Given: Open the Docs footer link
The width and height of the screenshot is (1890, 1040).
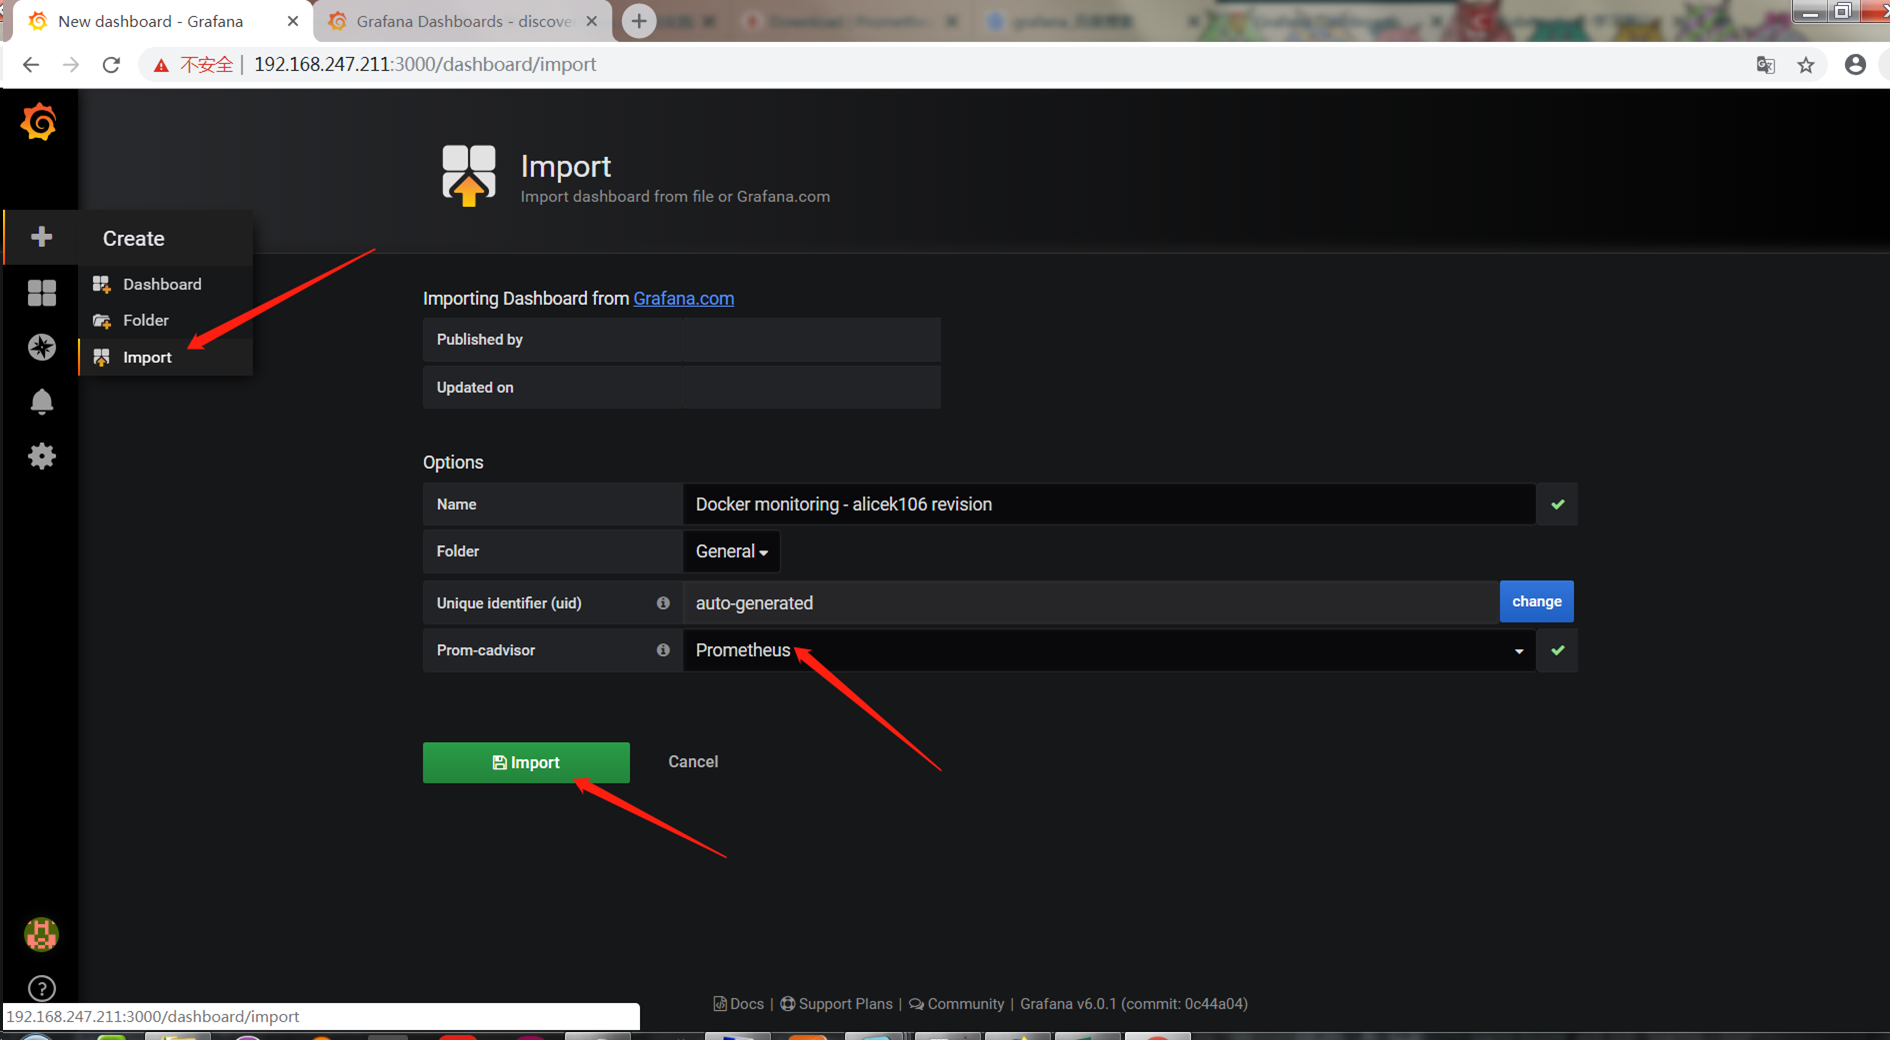Looking at the screenshot, I should (x=739, y=1004).
